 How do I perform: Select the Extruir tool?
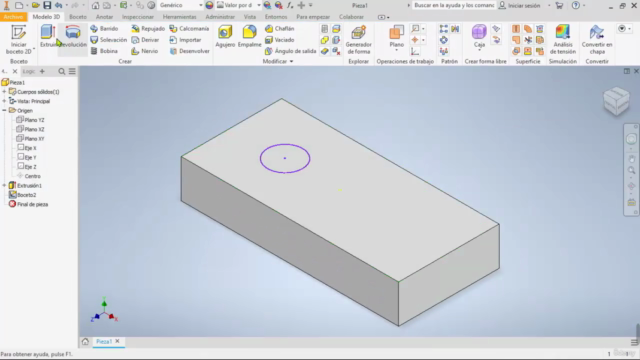[x=48, y=36]
